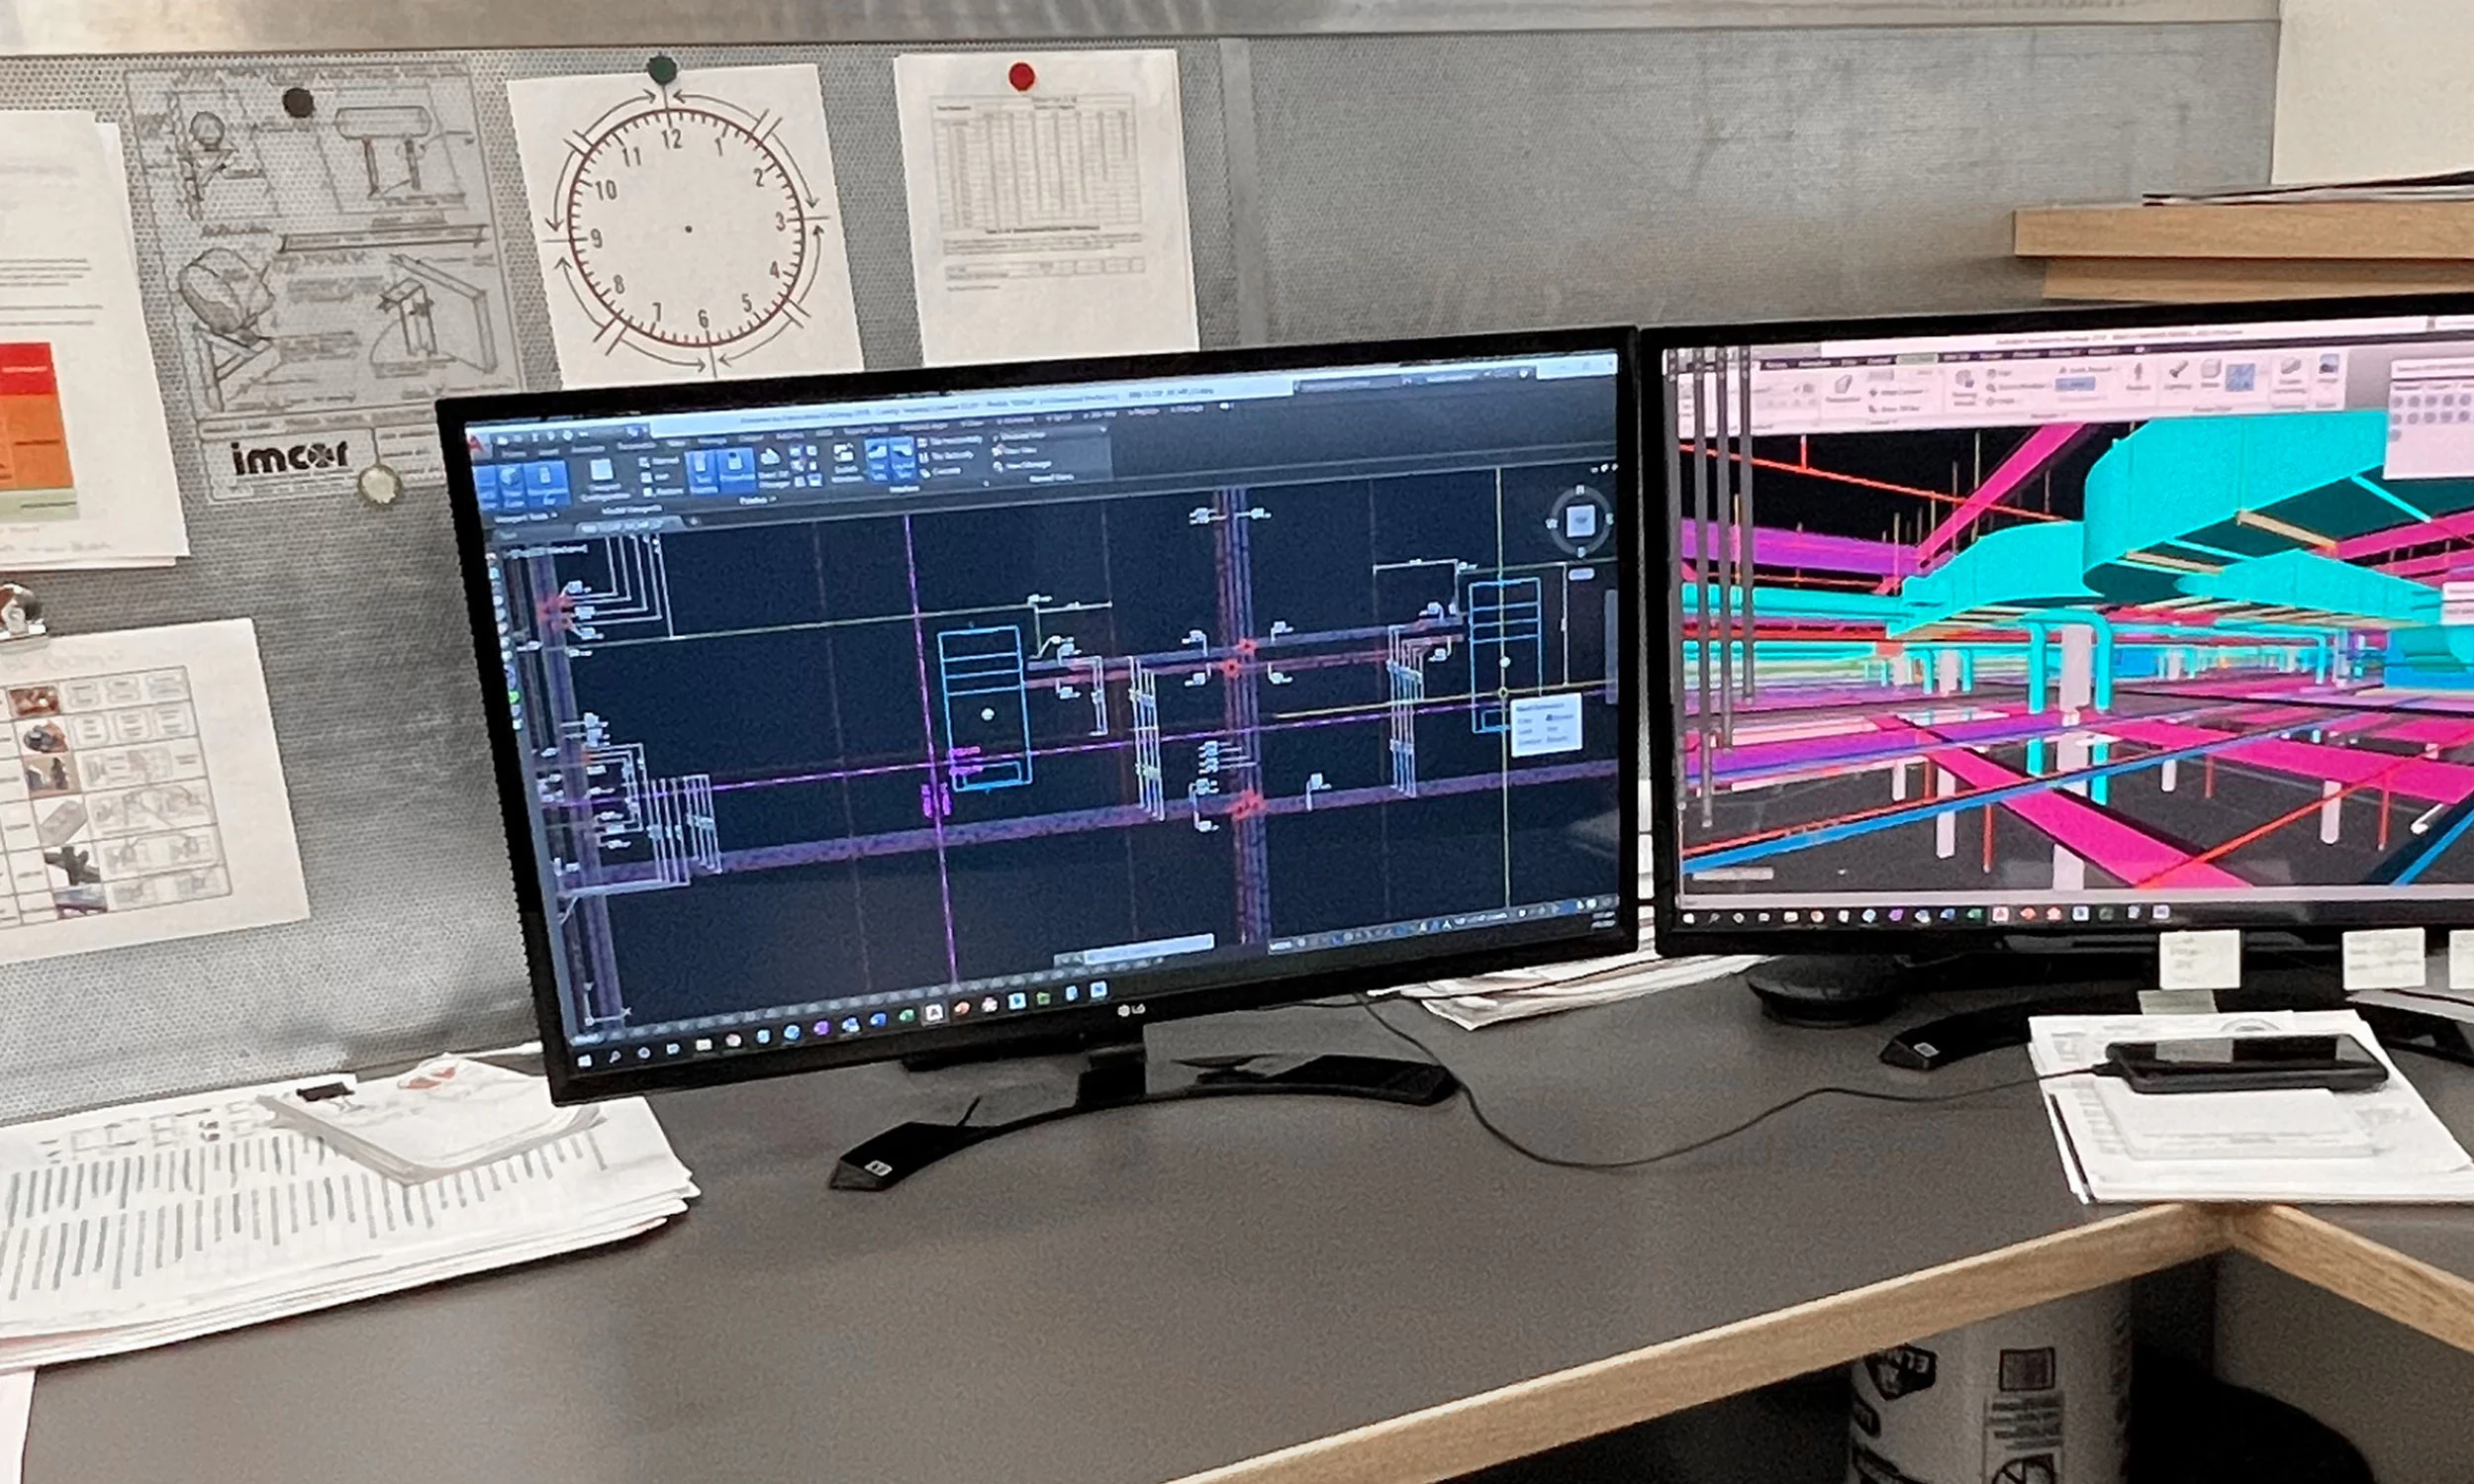Click Tile Vertically in AutoCAD Interface panel
This screenshot has height=1484, width=2474.
945,456
